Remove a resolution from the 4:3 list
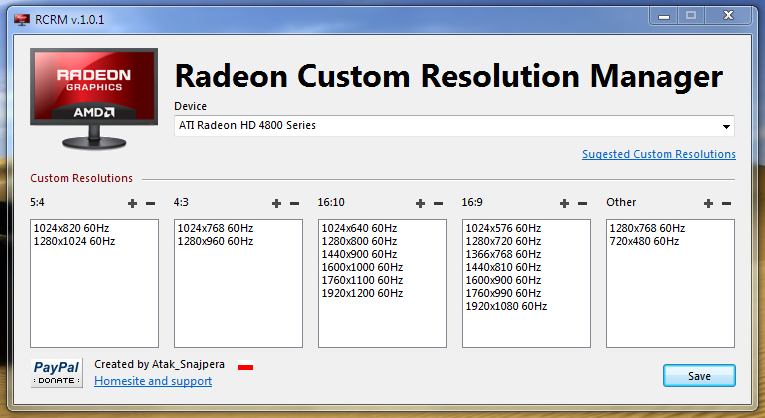Image resolution: width=765 pixels, height=418 pixels. (294, 203)
